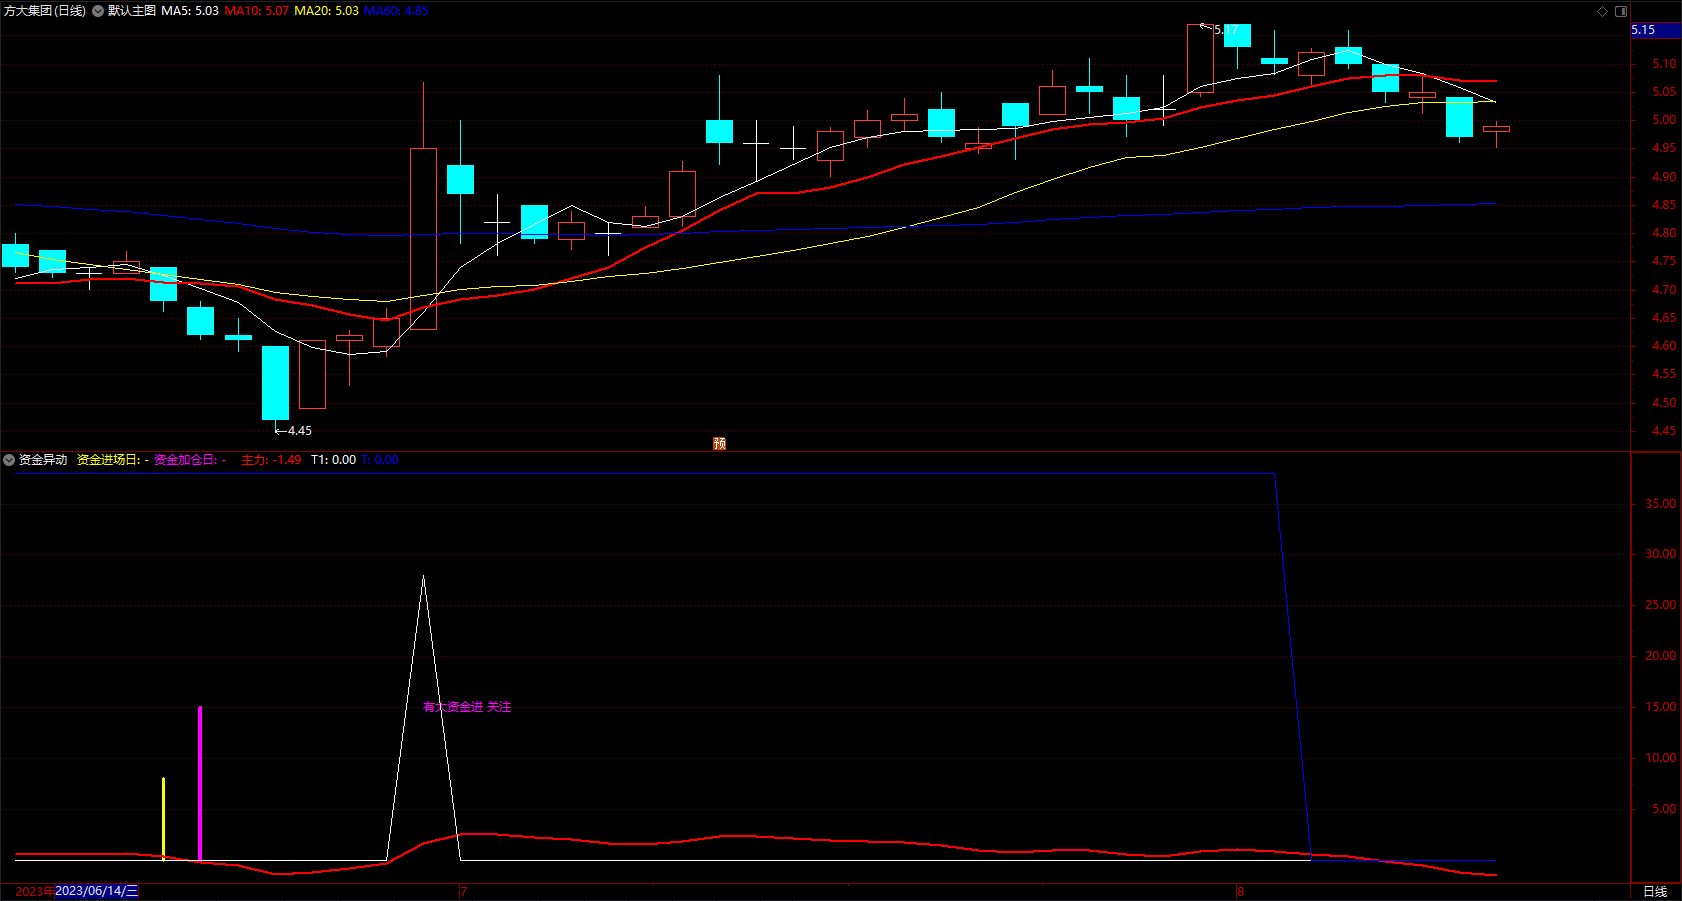The width and height of the screenshot is (1682, 901).
Task: Click the white peak of the 资金异动 spike
Action: click(x=423, y=577)
